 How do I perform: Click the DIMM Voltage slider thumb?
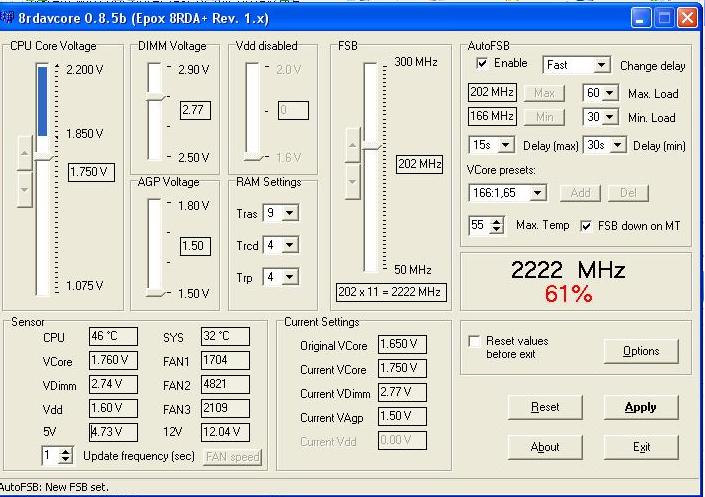point(155,97)
